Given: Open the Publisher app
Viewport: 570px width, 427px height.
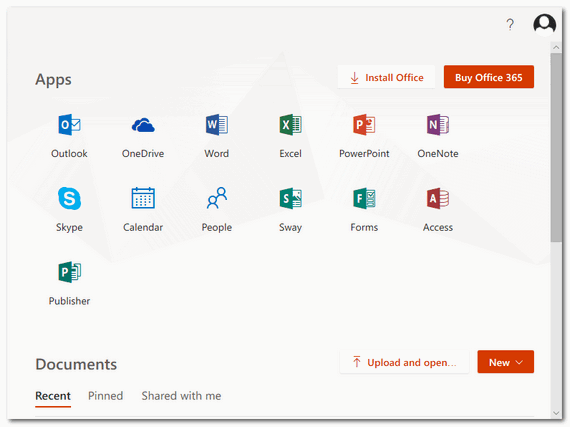Looking at the screenshot, I should [x=69, y=283].
